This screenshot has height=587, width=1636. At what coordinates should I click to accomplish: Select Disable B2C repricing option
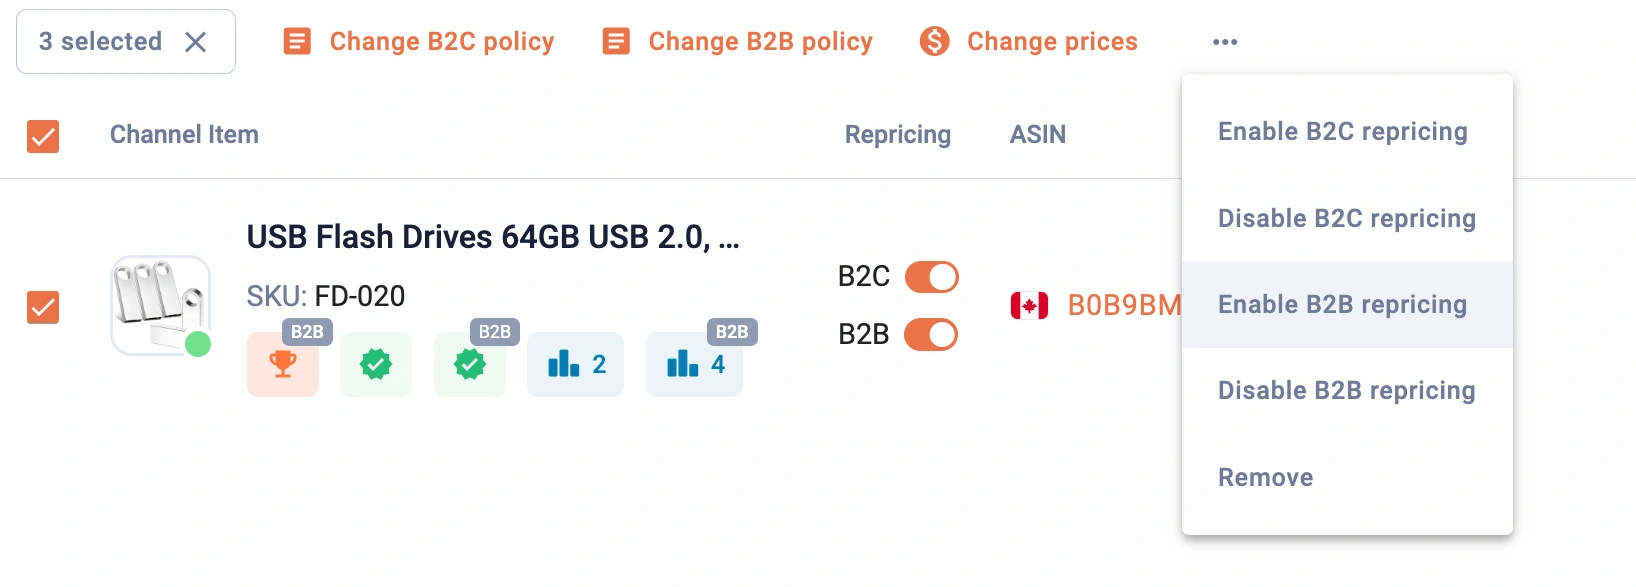(x=1346, y=218)
